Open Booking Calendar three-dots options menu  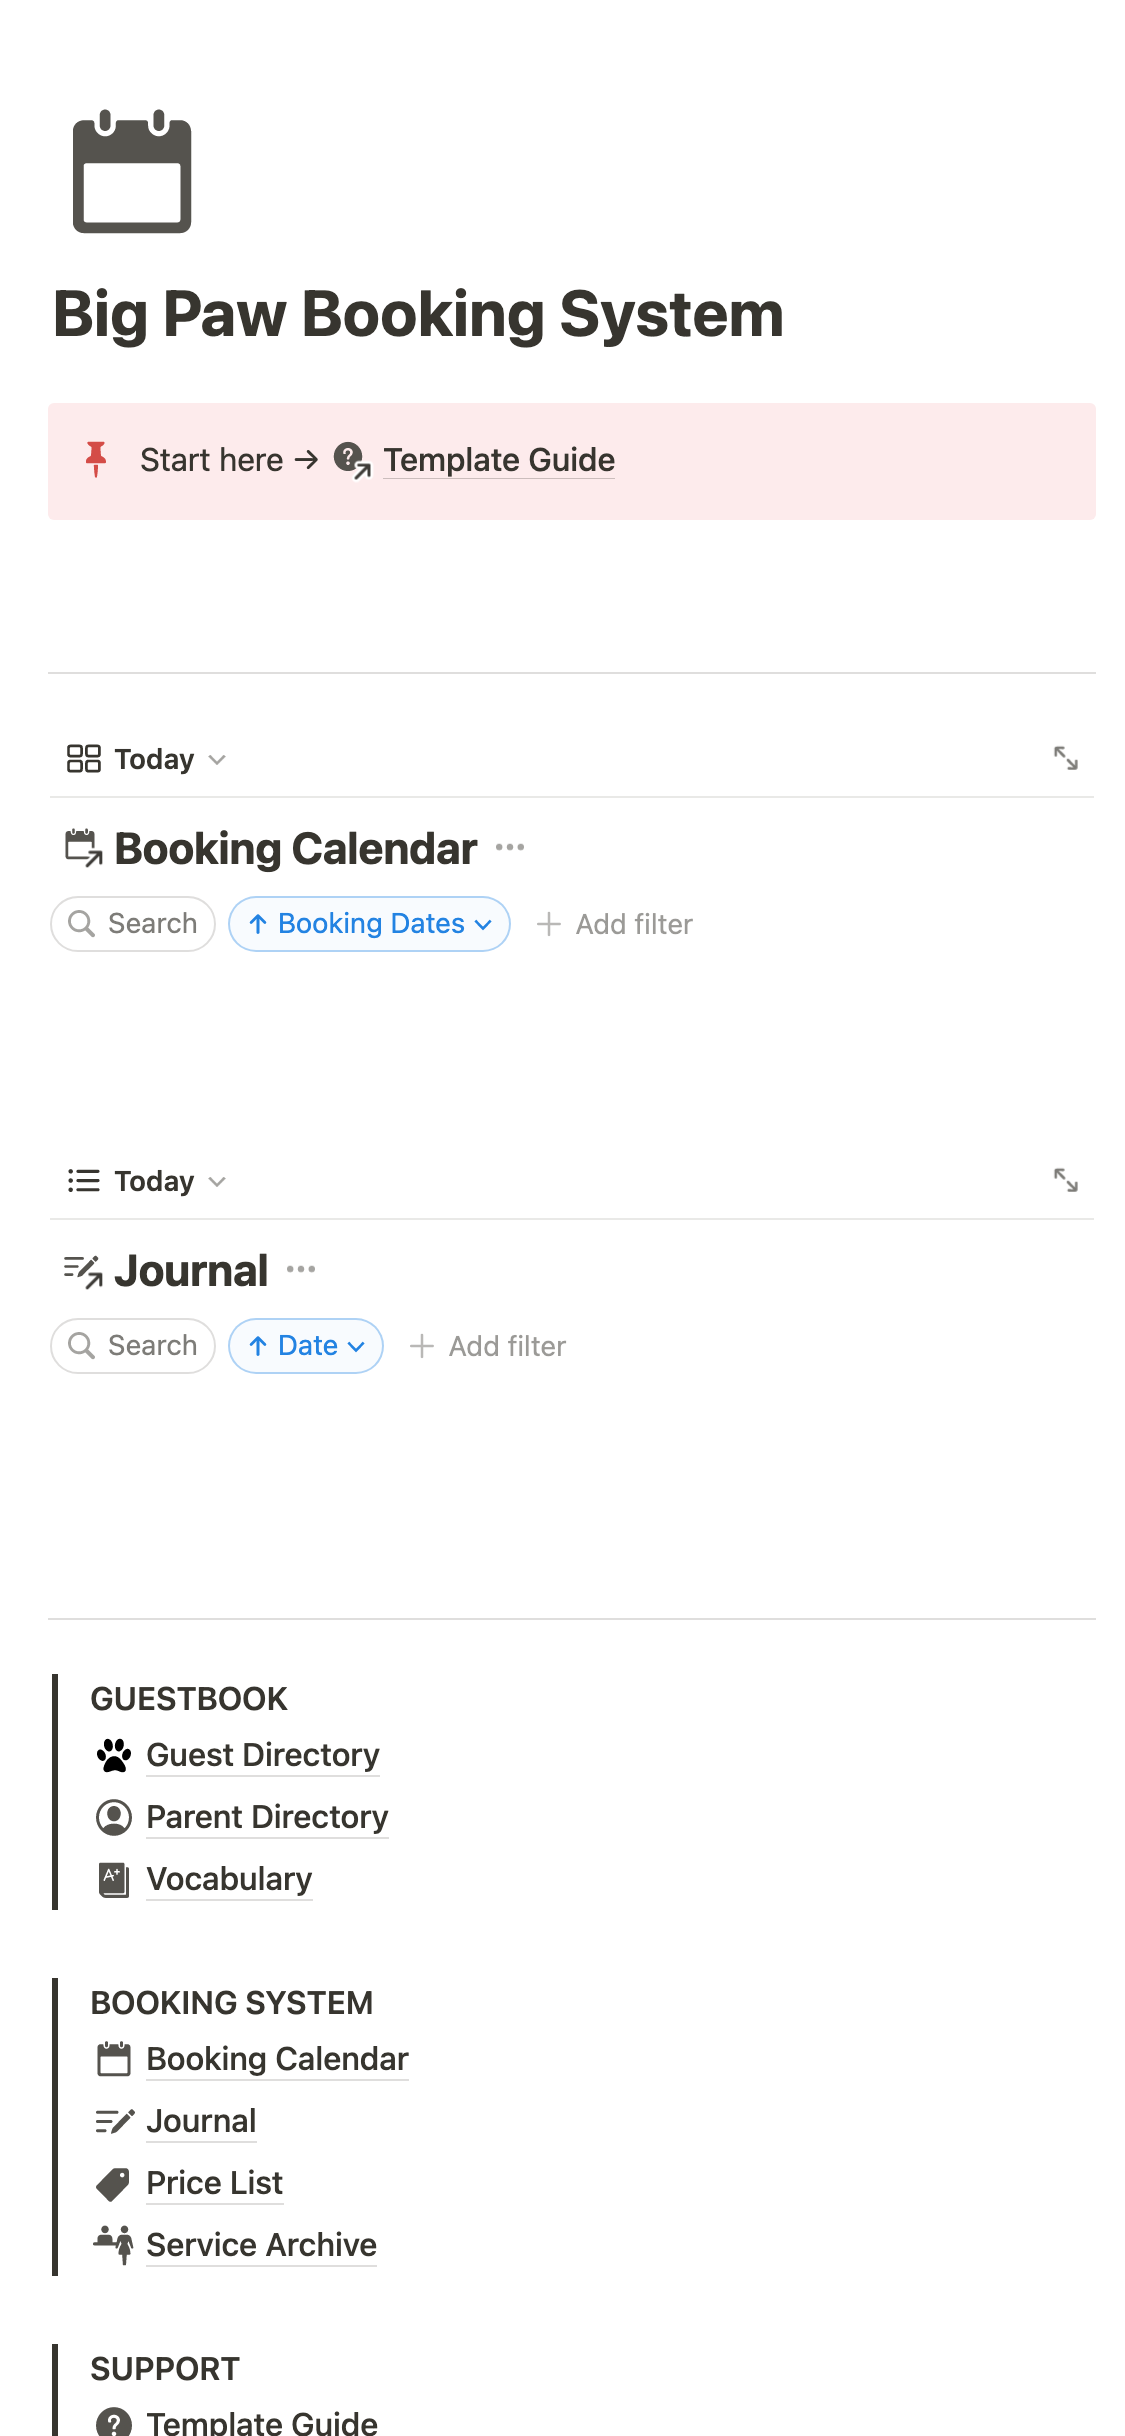(510, 848)
